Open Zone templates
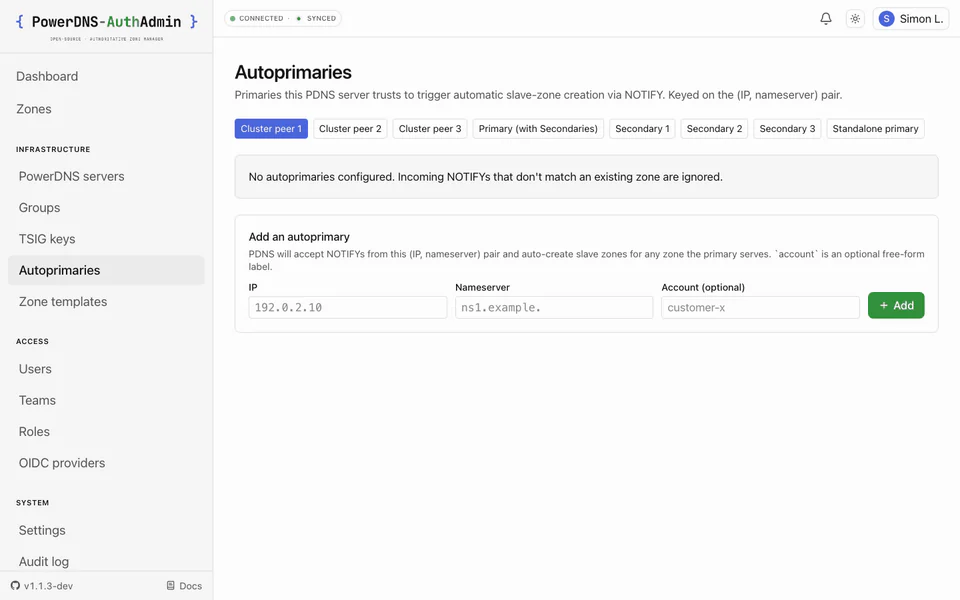The height and width of the screenshot is (600, 960). [x=62, y=301]
